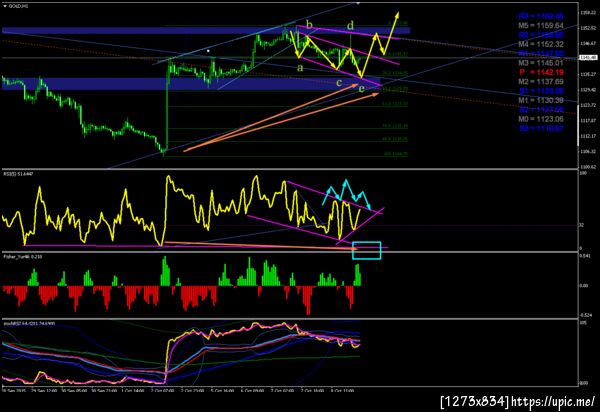The height and width of the screenshot is (412, 600).
Task: Select wave label 'd' on the chart
Action: (x=351, y=26)
